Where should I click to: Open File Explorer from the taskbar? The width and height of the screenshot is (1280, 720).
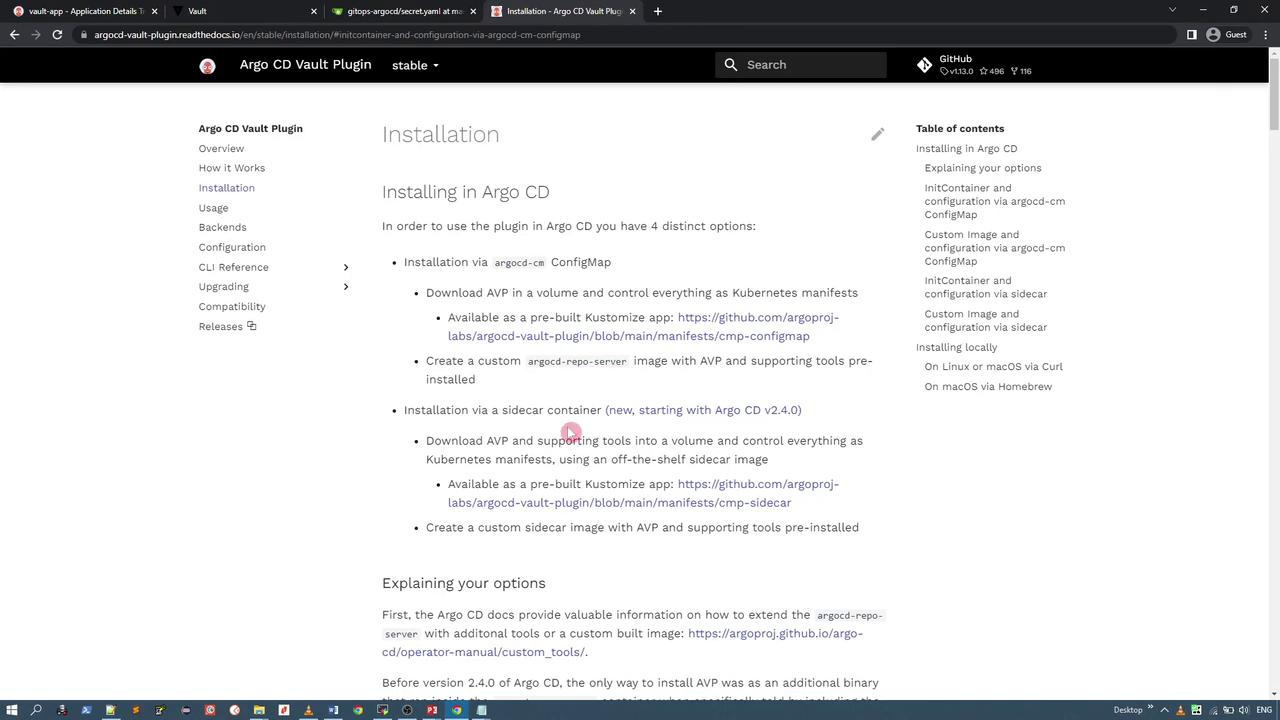click(259, 710)
